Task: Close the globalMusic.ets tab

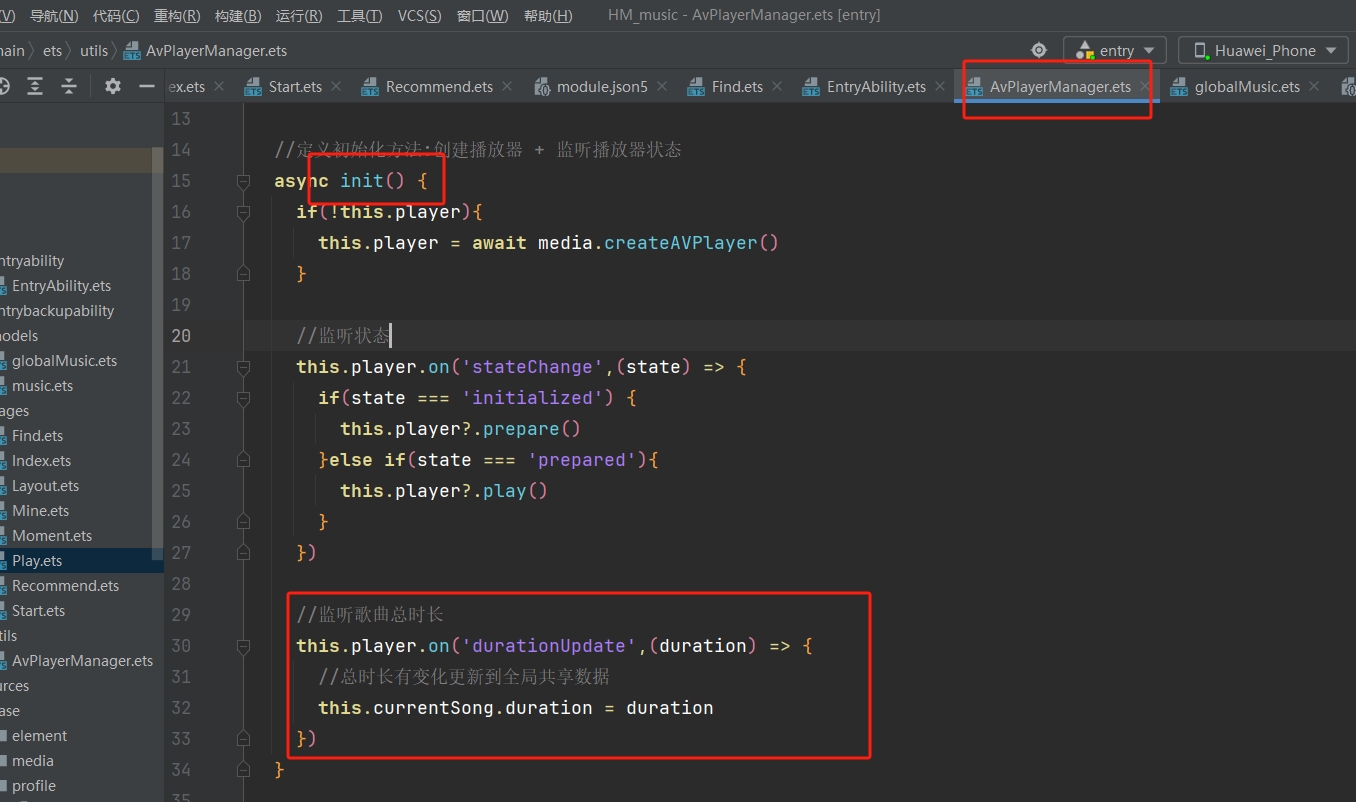Action: pyautogui.click(x=1314, y=87)
